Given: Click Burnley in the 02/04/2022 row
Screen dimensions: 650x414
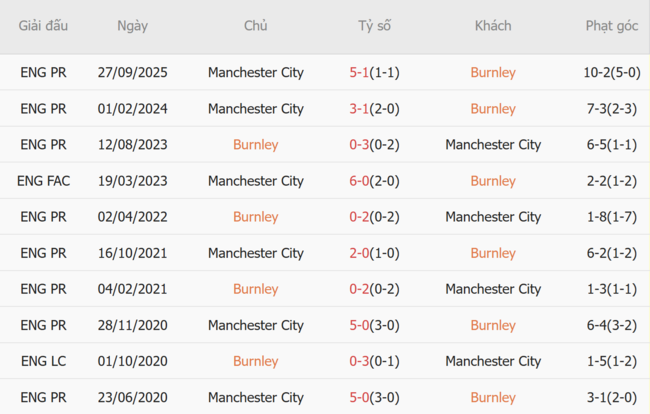Looking at the screenshot, I should pyautogui.click(x=255, y=217).
